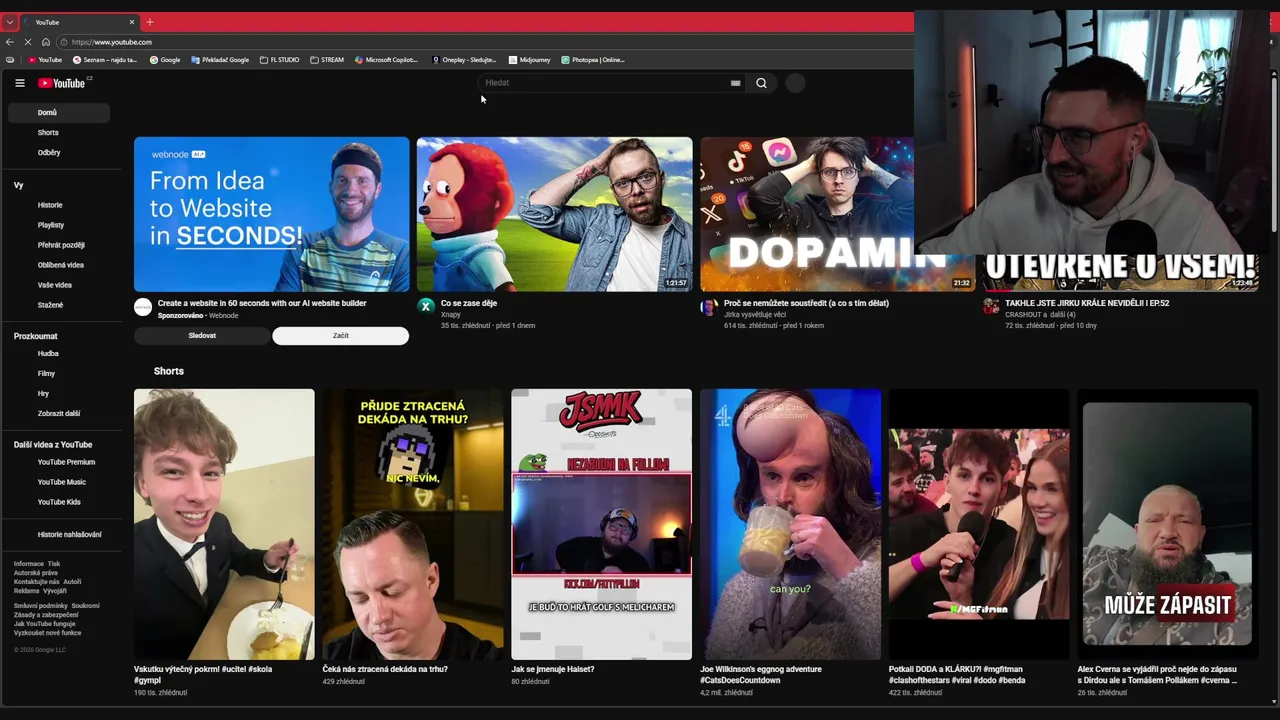Open the Seznam bookmark
The width and height of the screenshot is (1280, 720).
(105, 60)
